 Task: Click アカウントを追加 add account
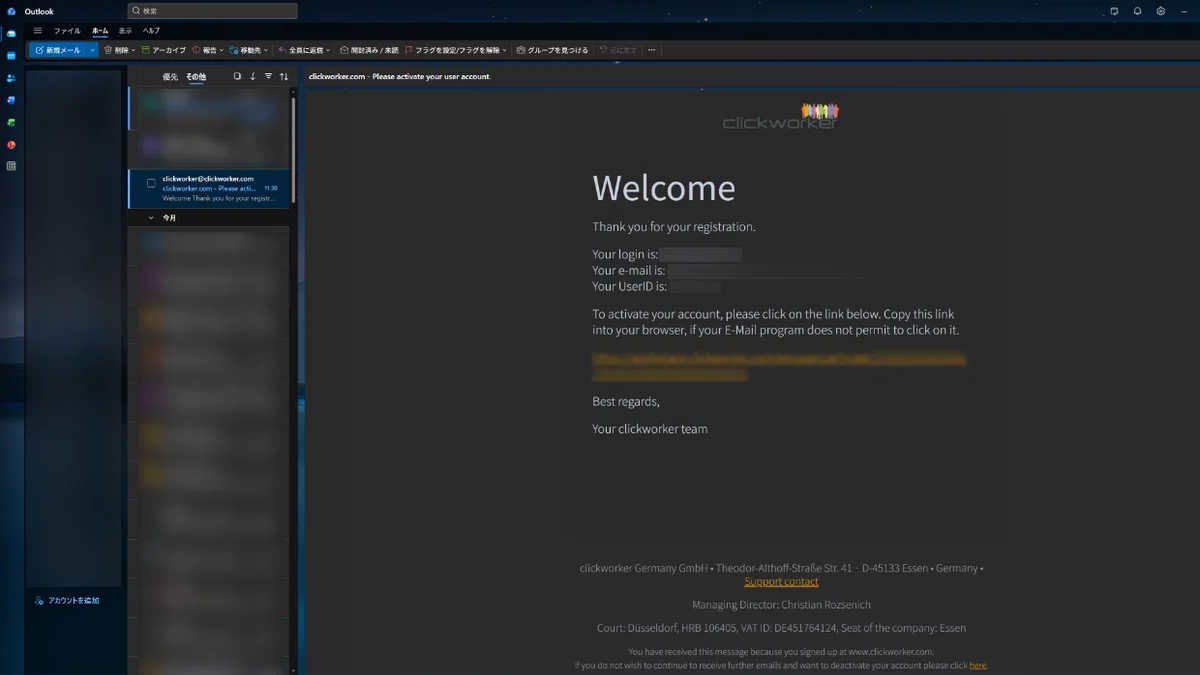67,600
